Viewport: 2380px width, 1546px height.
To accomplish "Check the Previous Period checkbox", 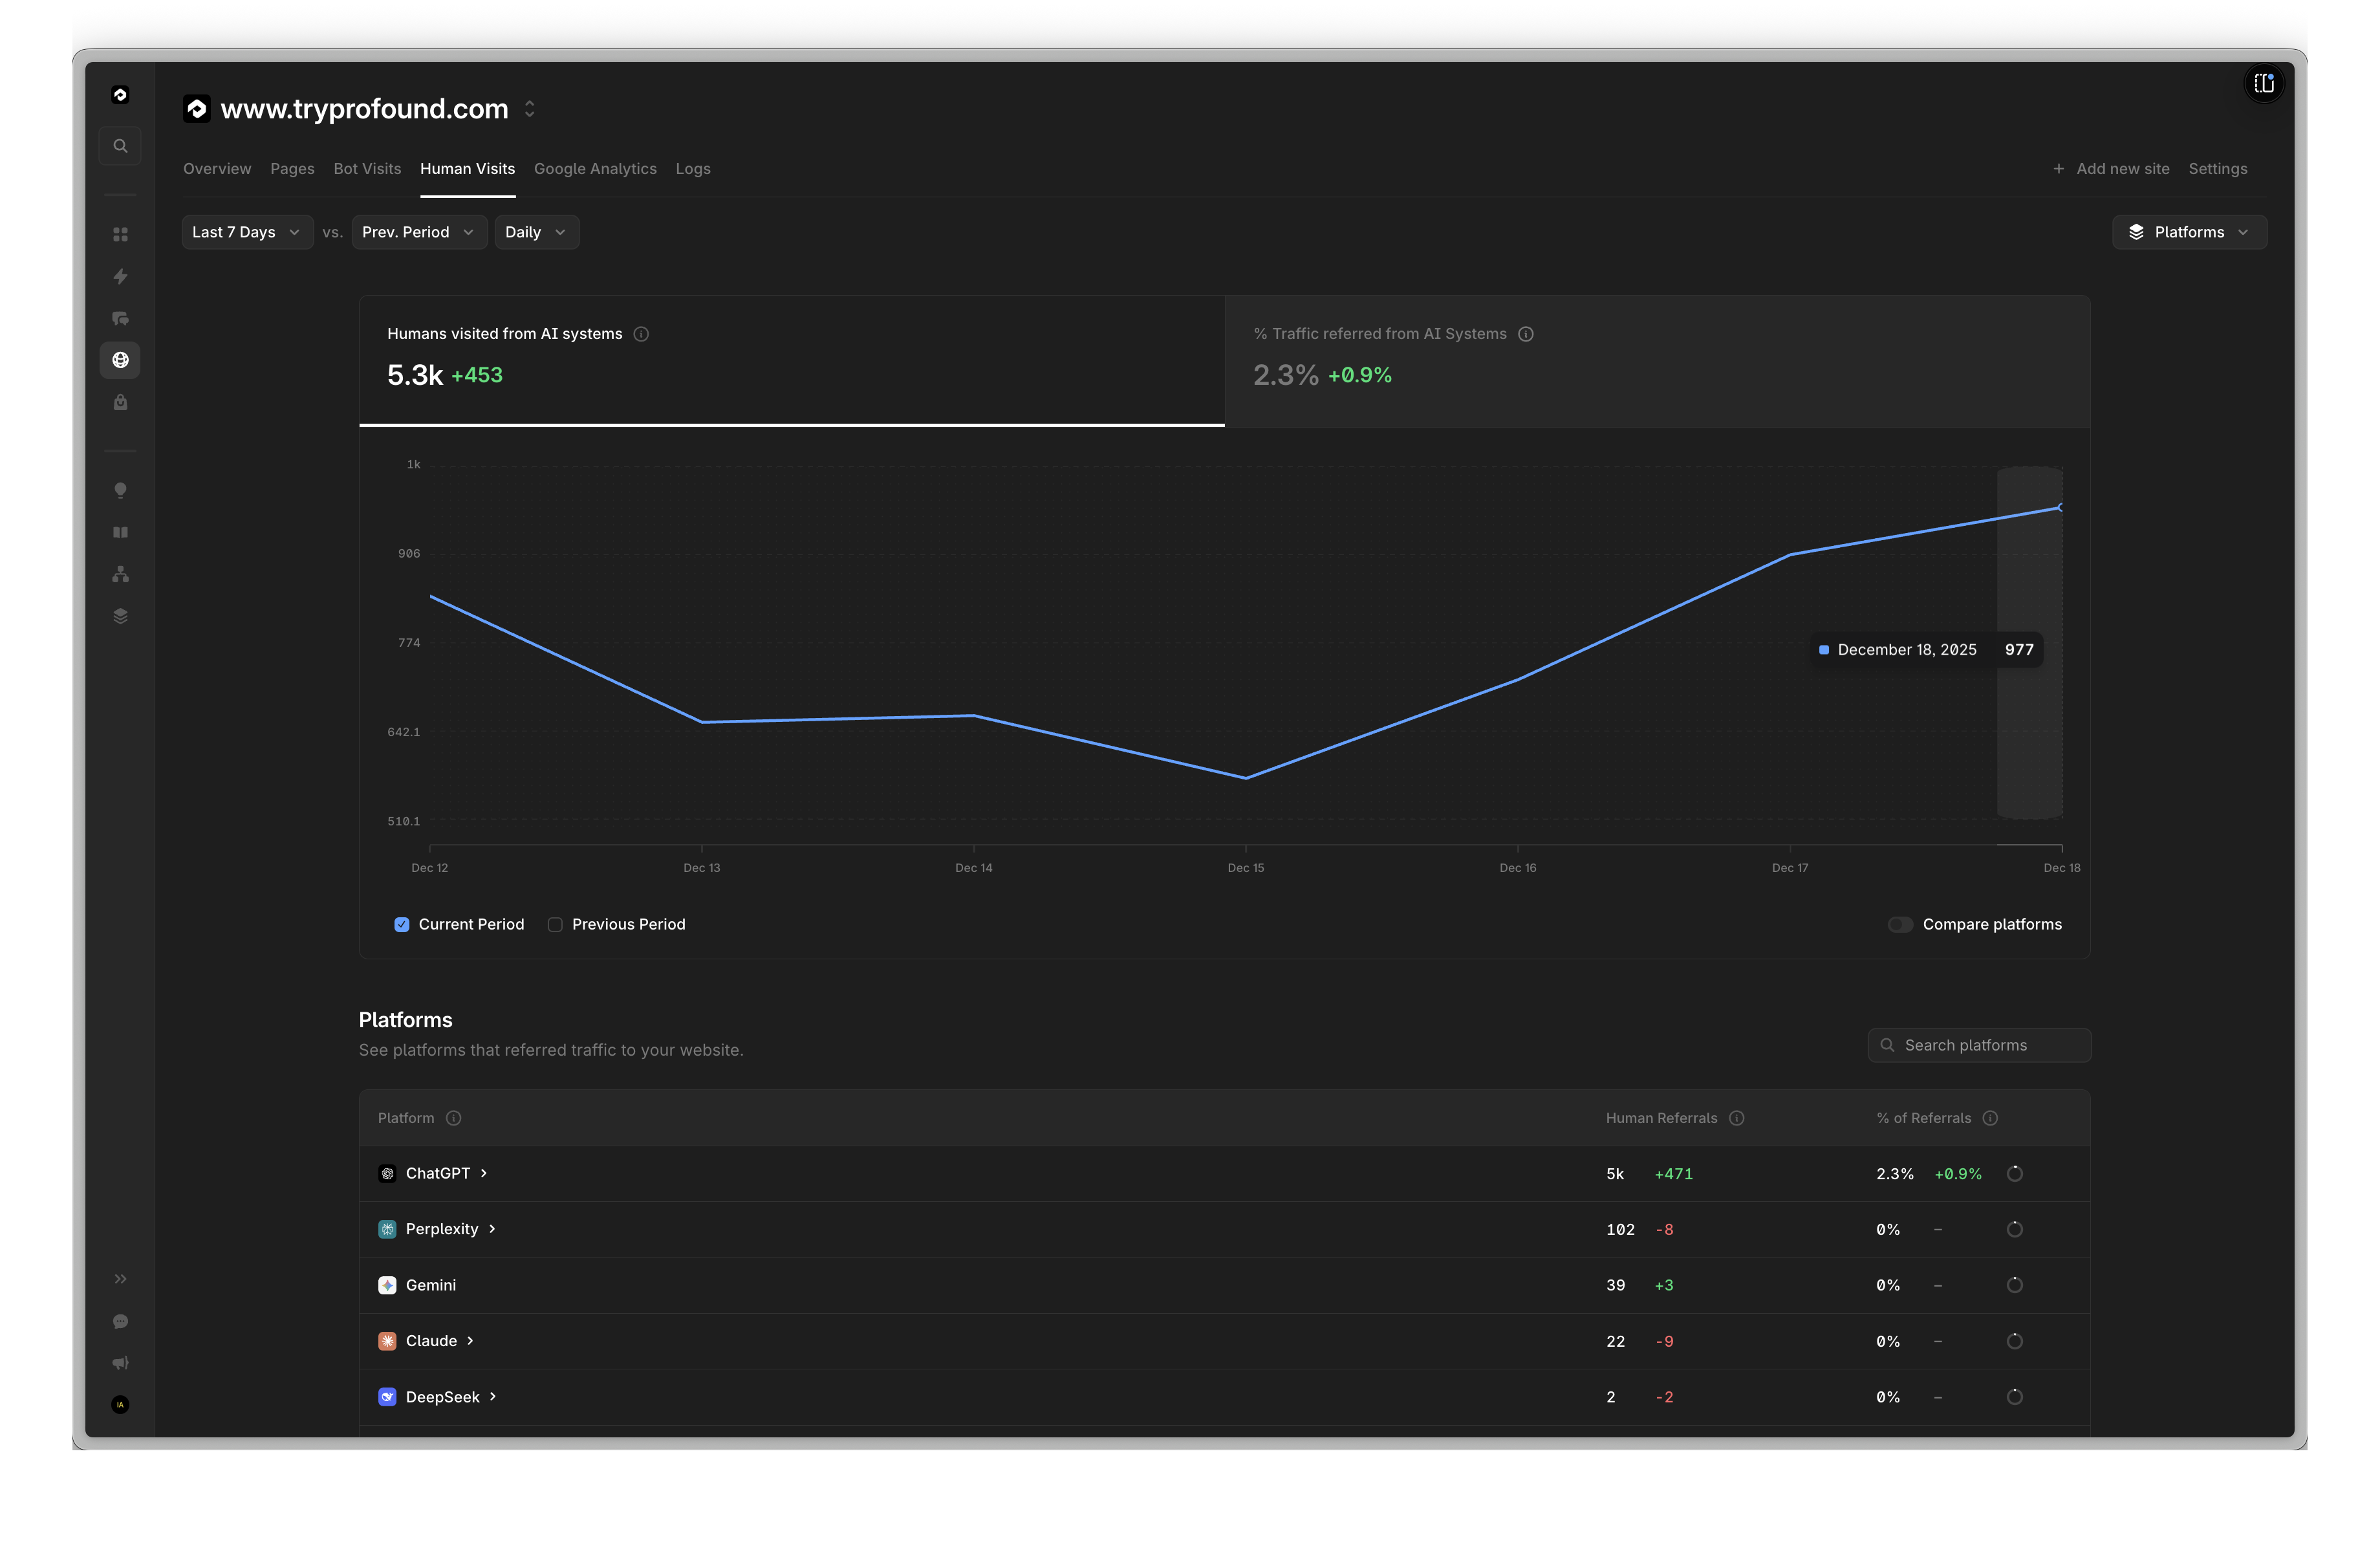I will click(555, 924).
